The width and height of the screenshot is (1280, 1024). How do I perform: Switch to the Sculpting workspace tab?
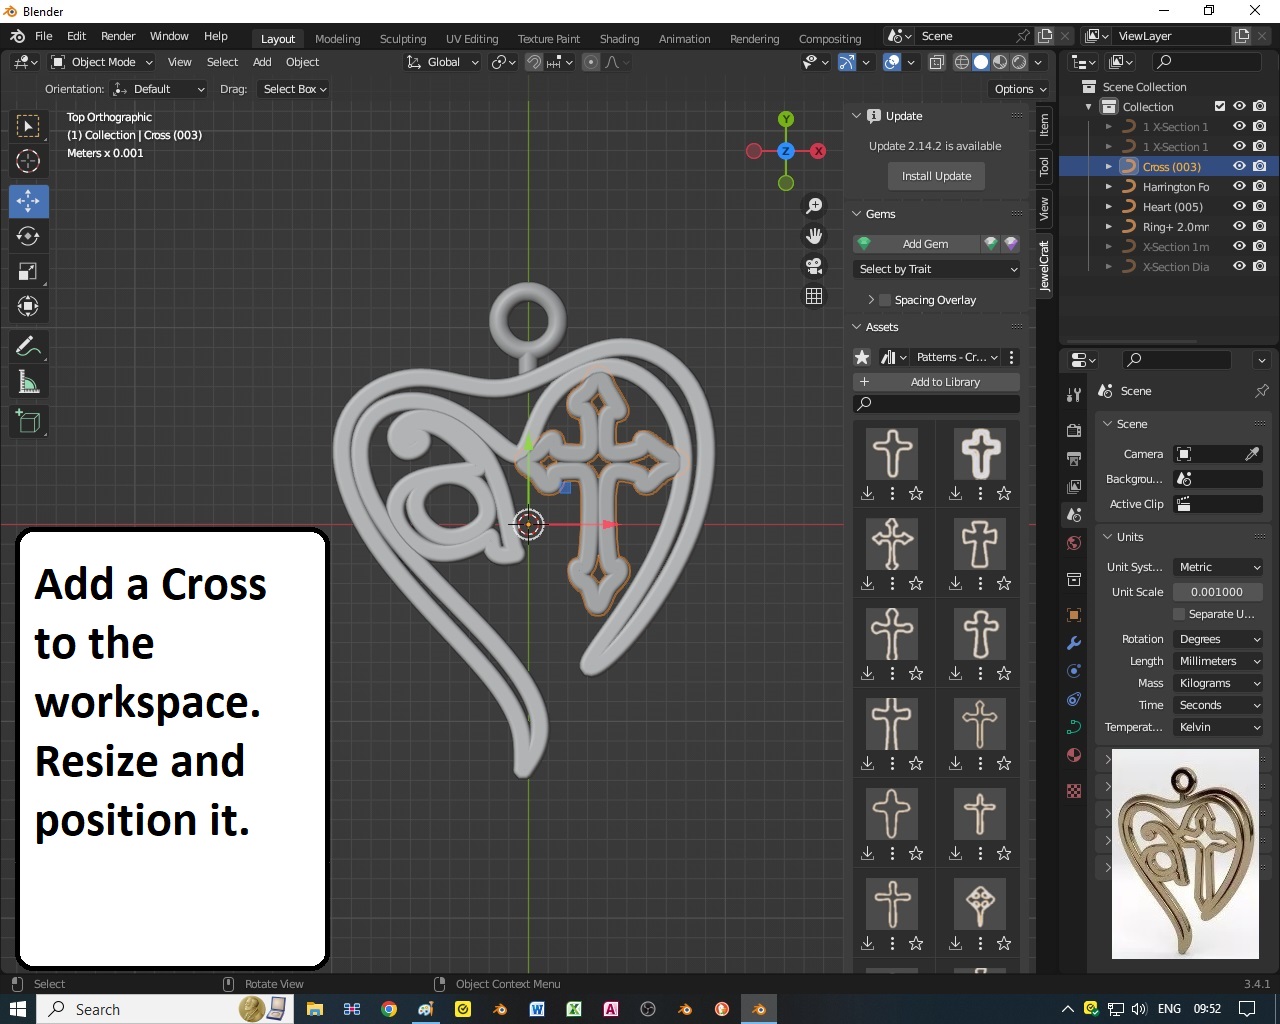tap(403, 39)
